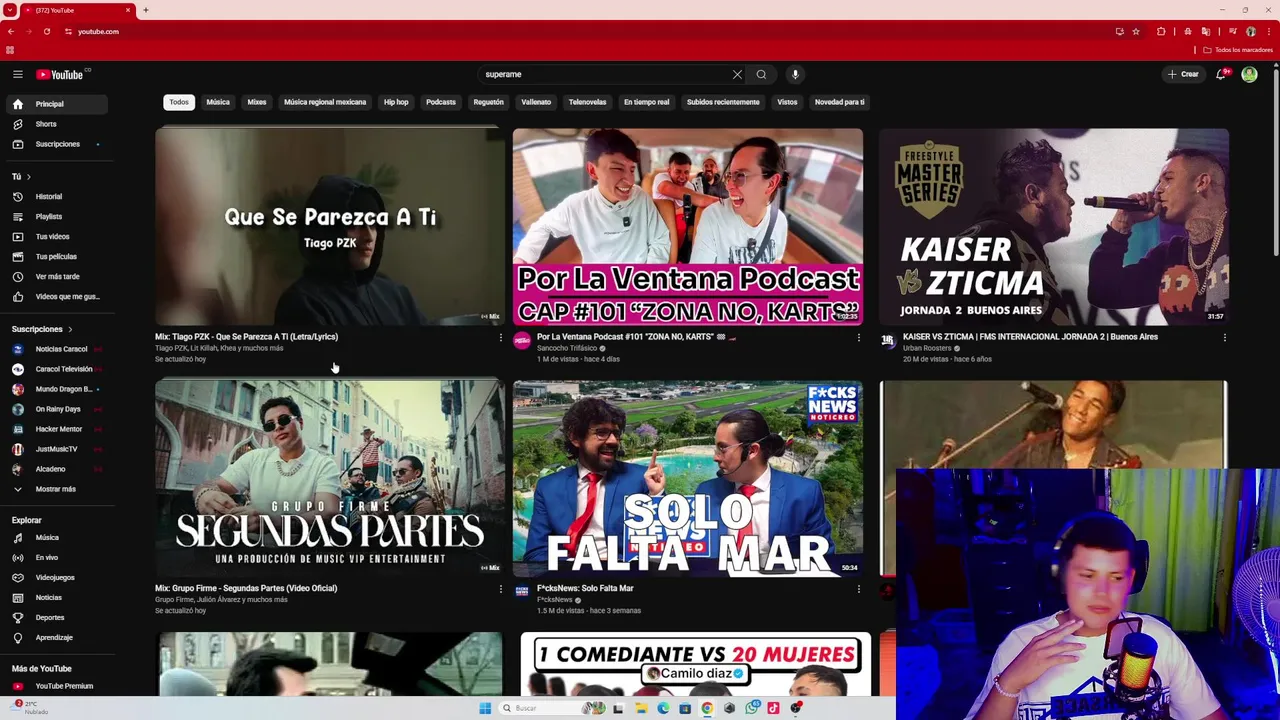Viewport: 1280px width, 720px height.
Task: Select Música regional mexicana chip
Action: 325,102
